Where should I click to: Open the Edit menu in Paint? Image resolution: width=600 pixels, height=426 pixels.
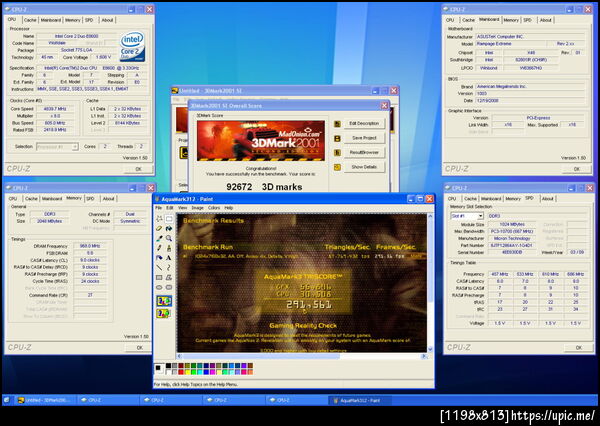(x=170, y=208)
